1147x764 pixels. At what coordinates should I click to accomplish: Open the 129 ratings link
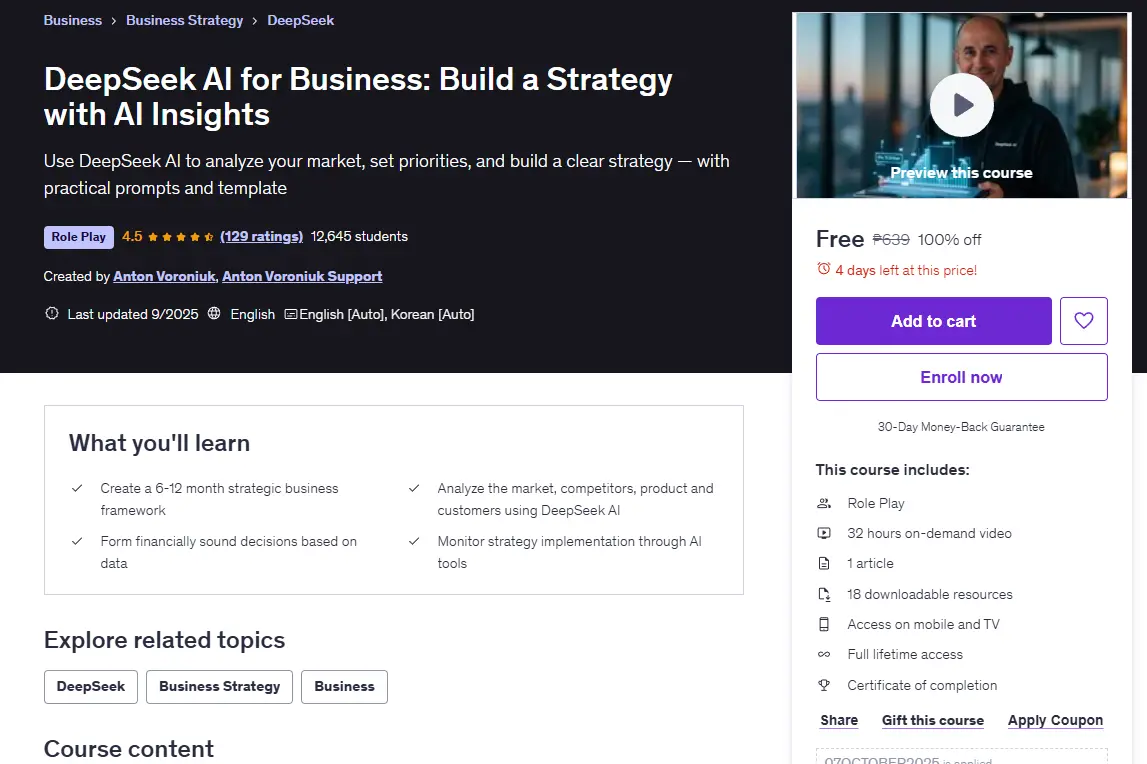coord(261,236)
